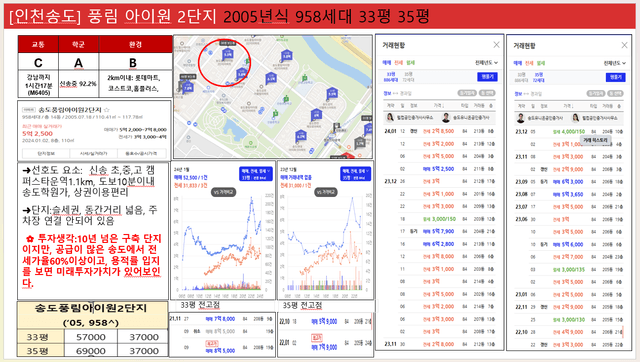Toggle the 전세 filter in the left 거래현황 panel

[x=398, y=63]
